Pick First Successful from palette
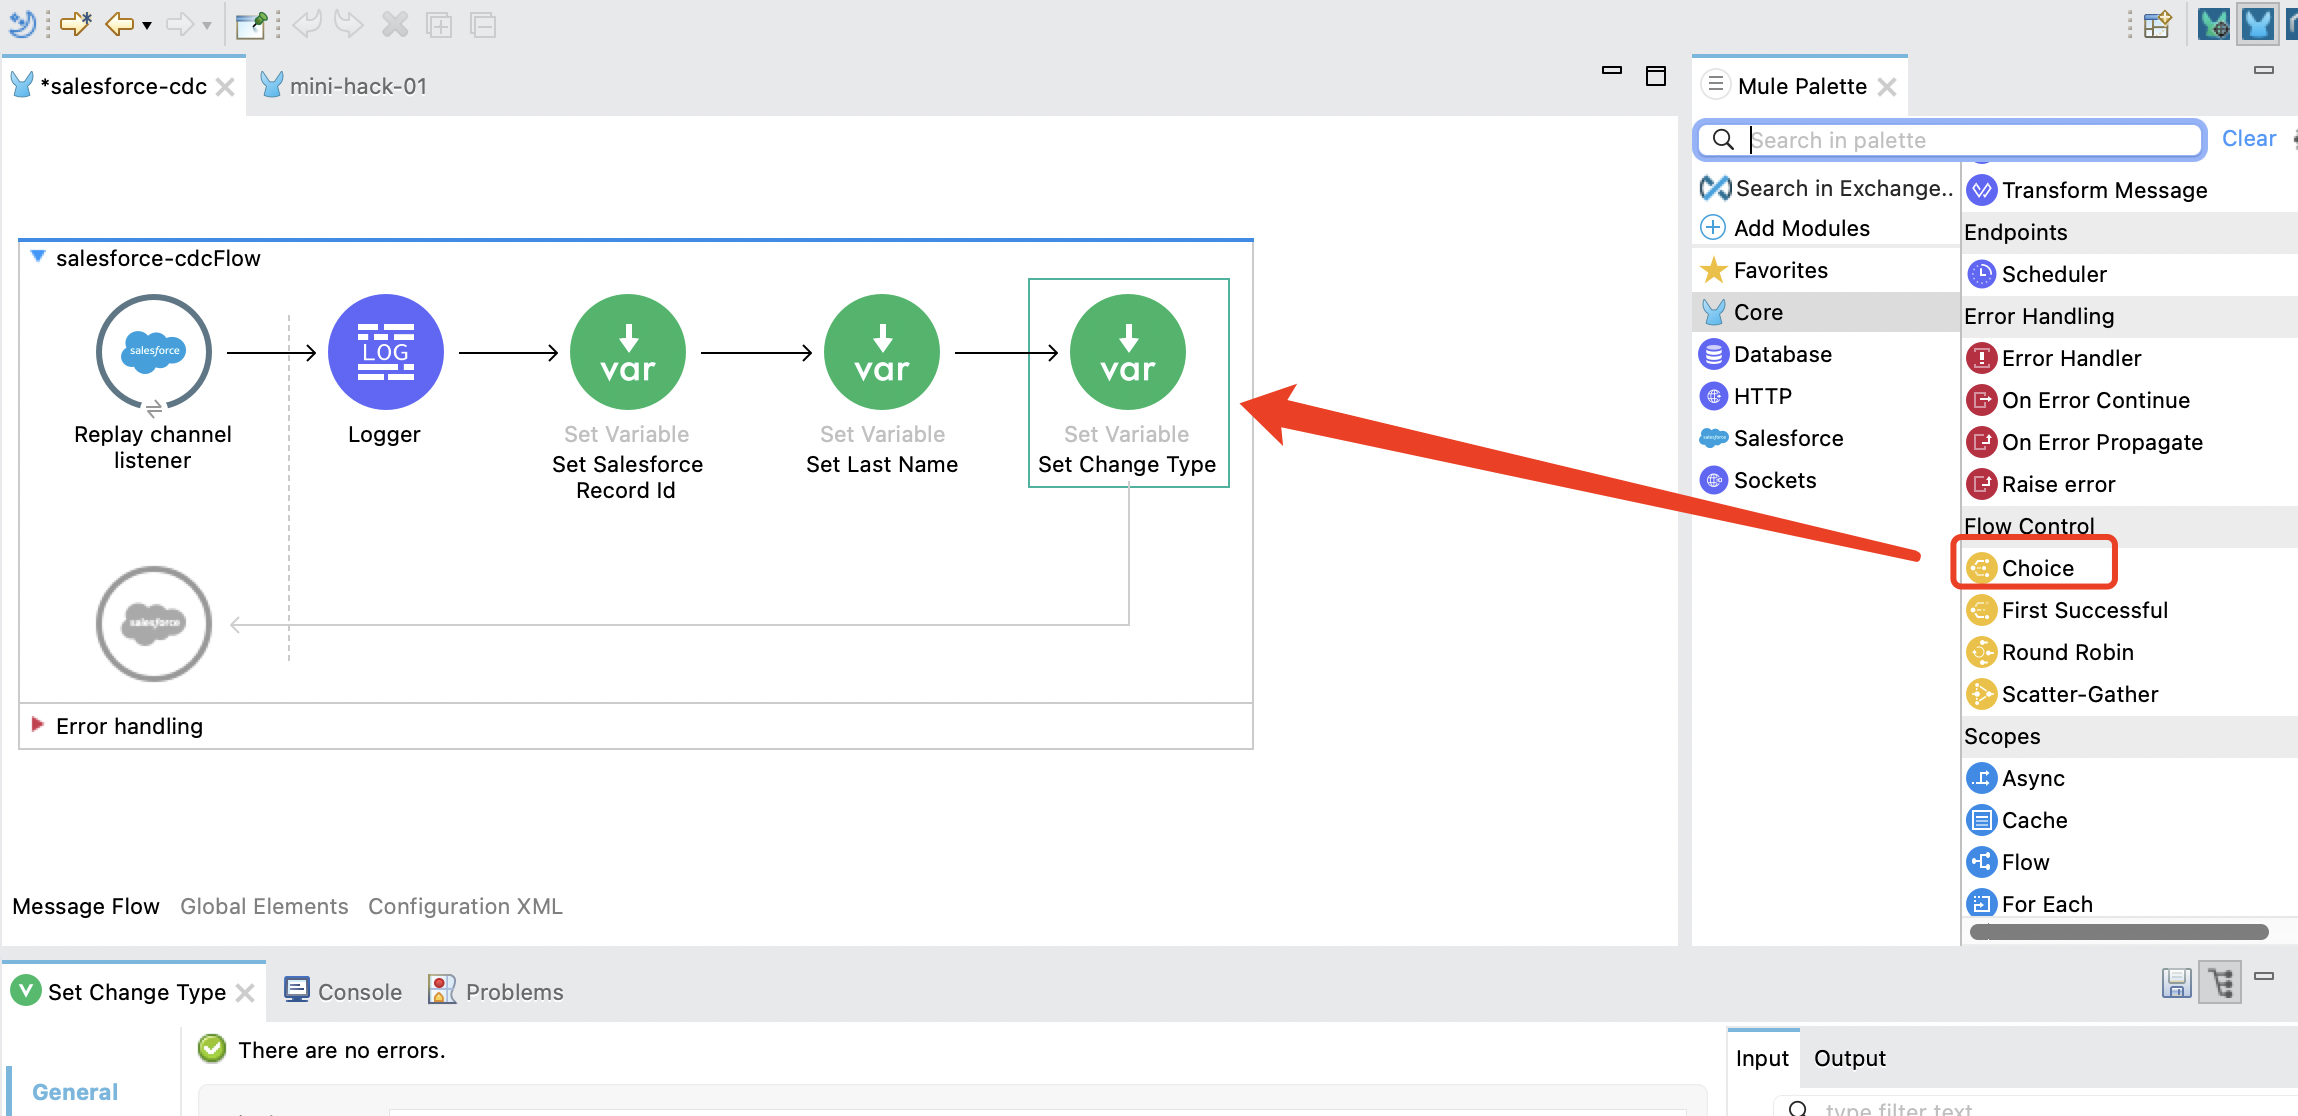 coord(2068,610)
